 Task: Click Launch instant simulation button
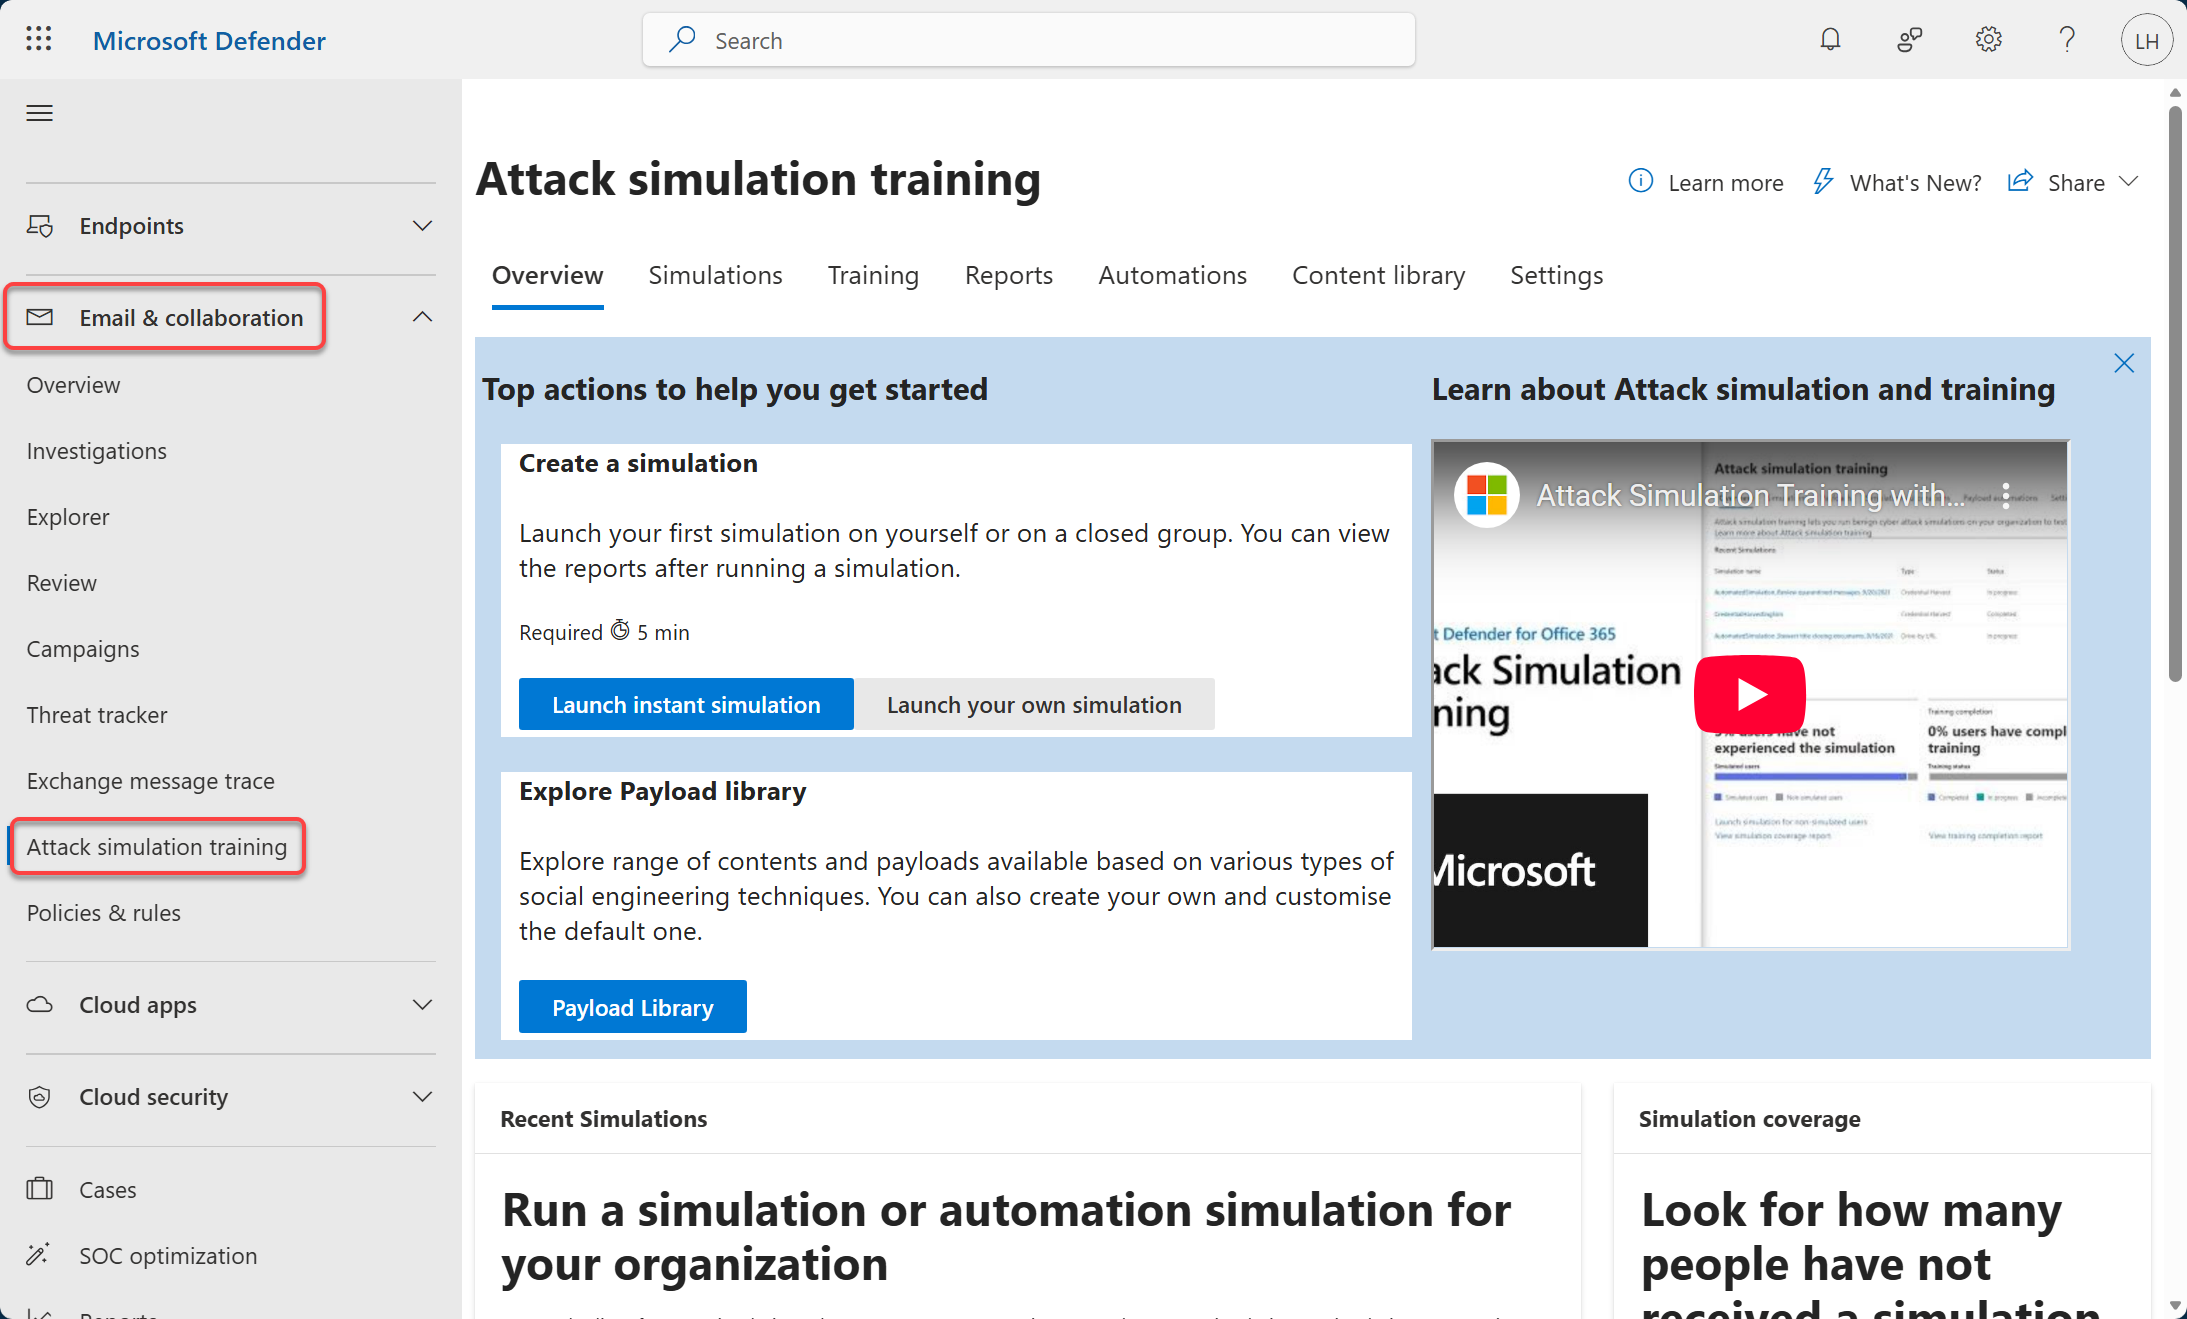(686, 705)
